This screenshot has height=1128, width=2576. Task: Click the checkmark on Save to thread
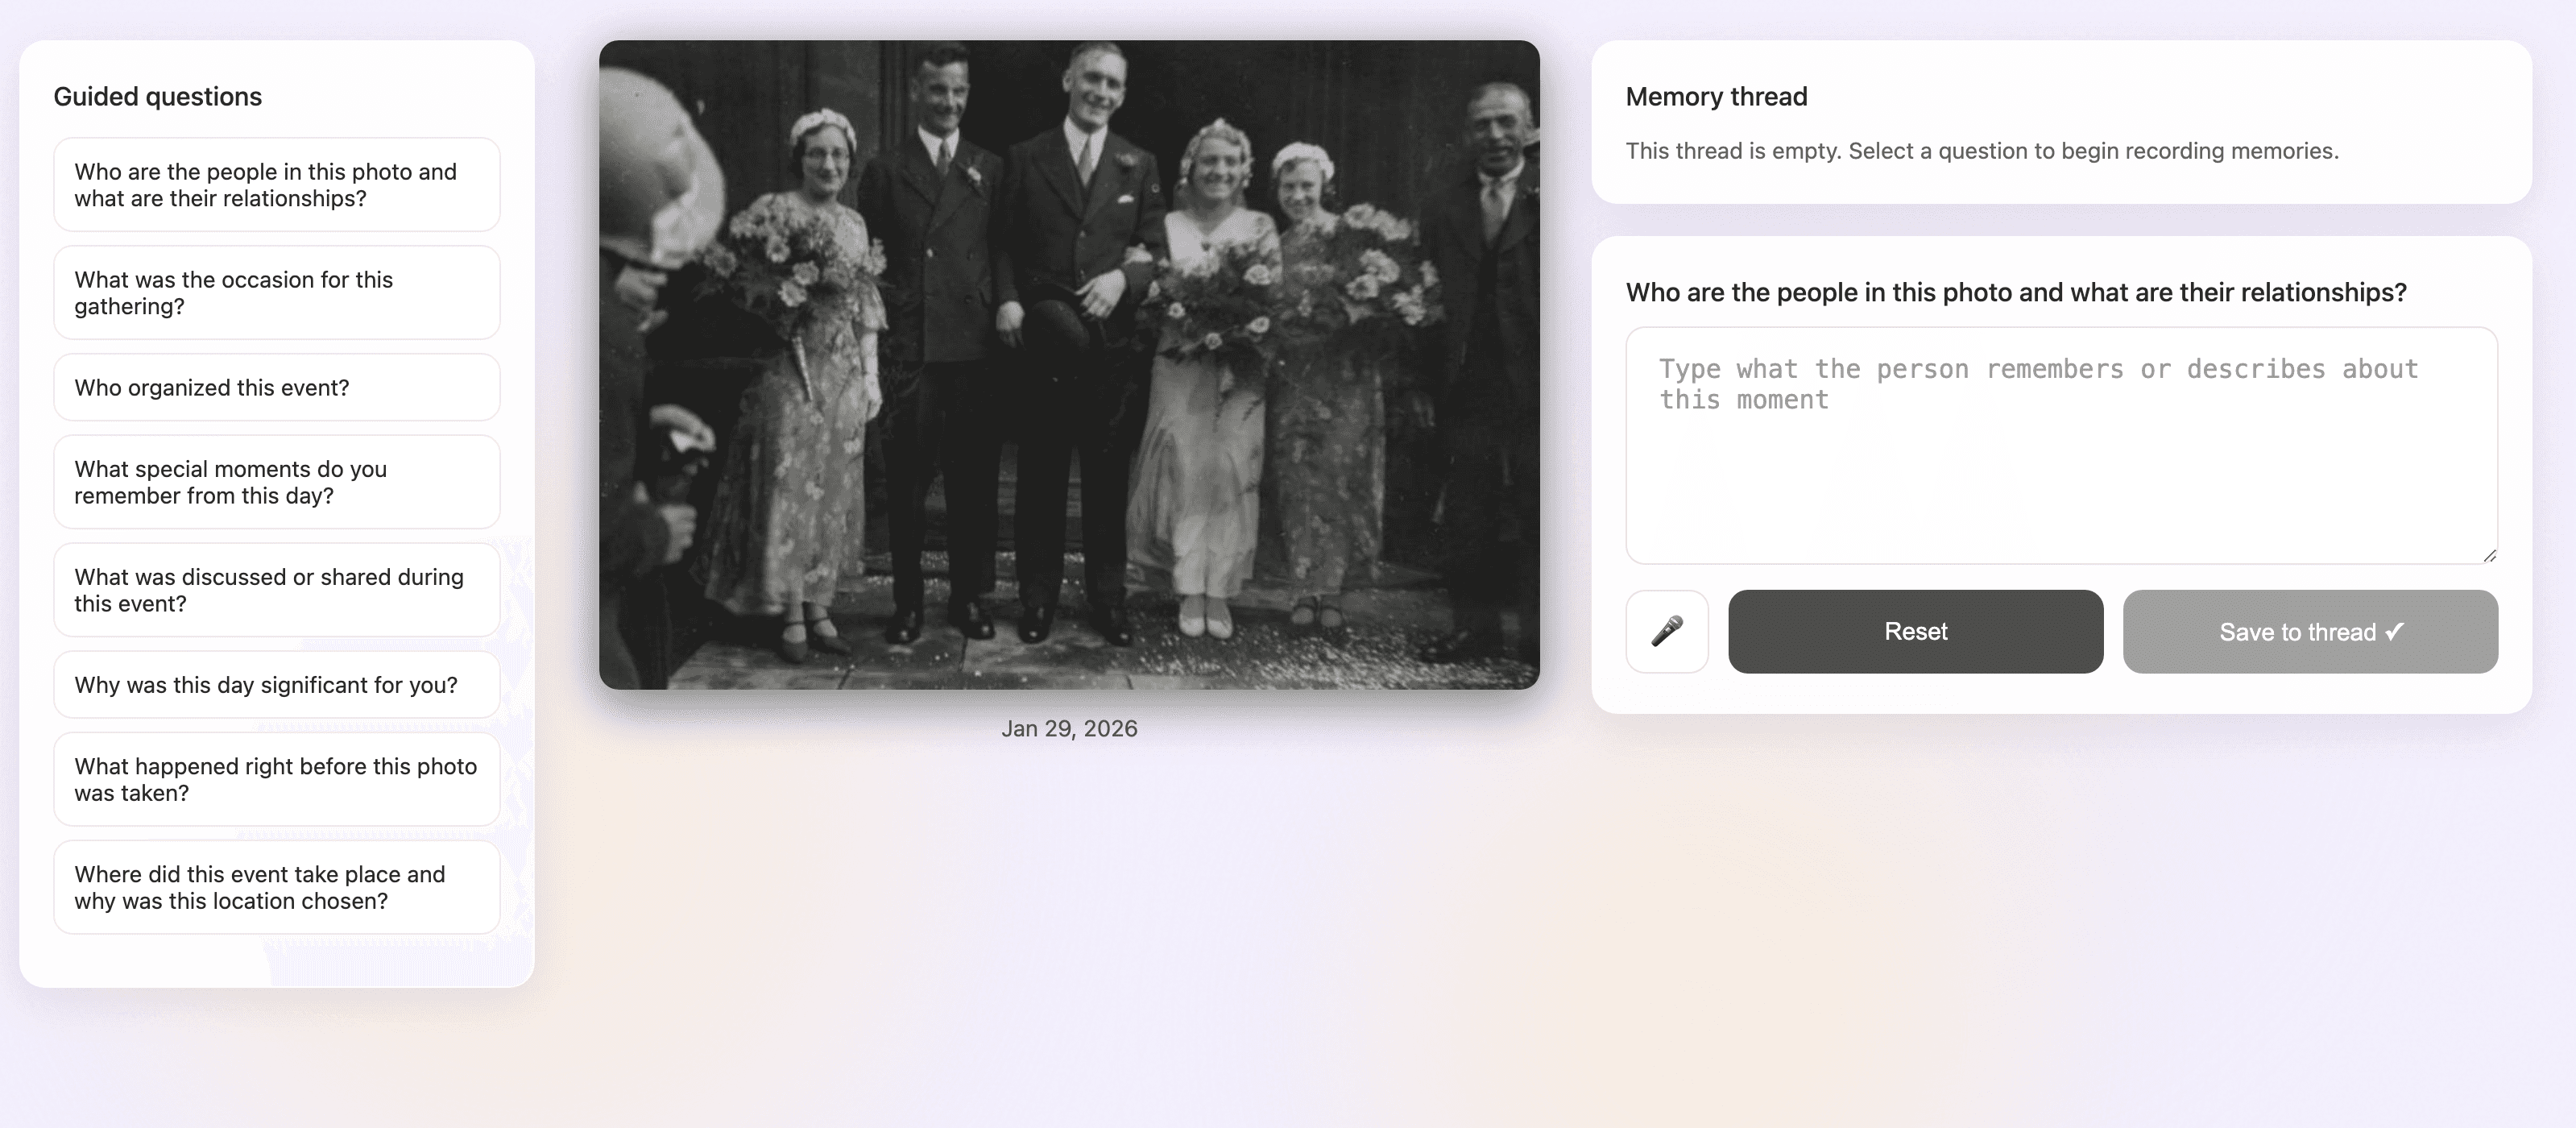point(2395,631)
